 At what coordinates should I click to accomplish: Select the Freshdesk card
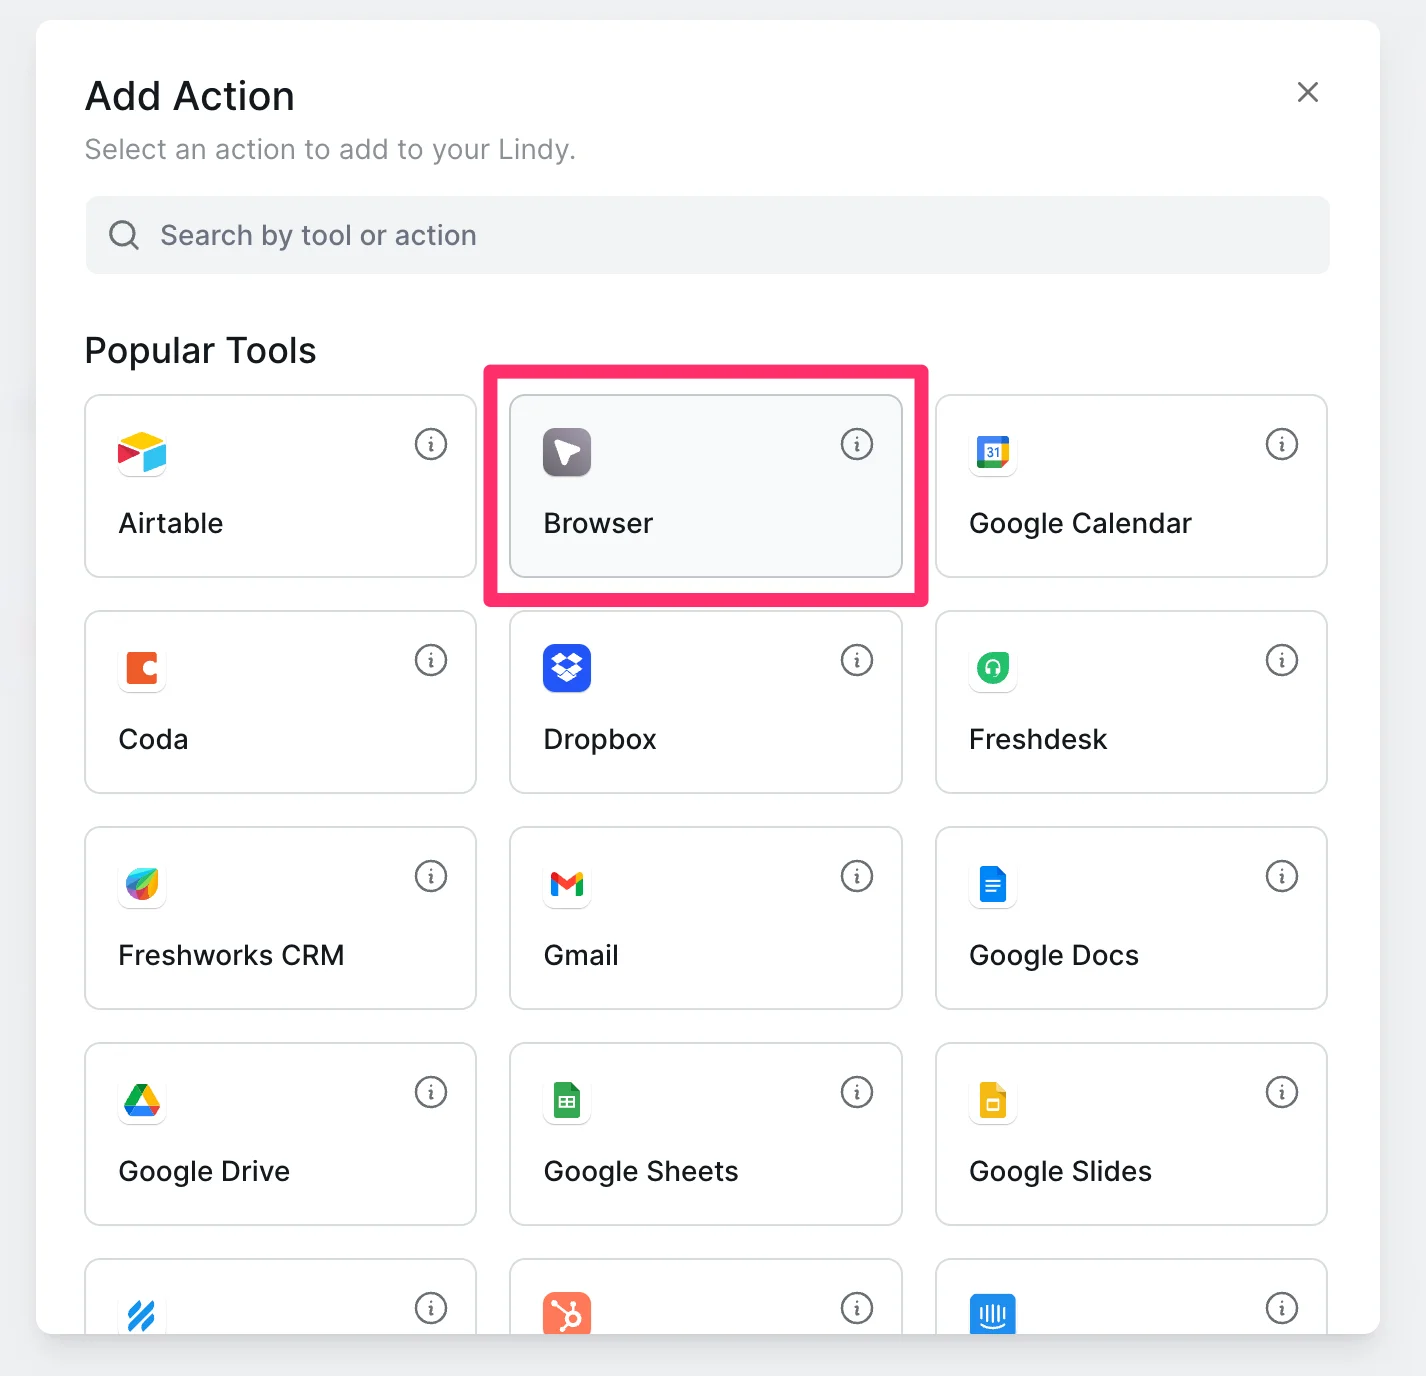tap(1131, 702)
